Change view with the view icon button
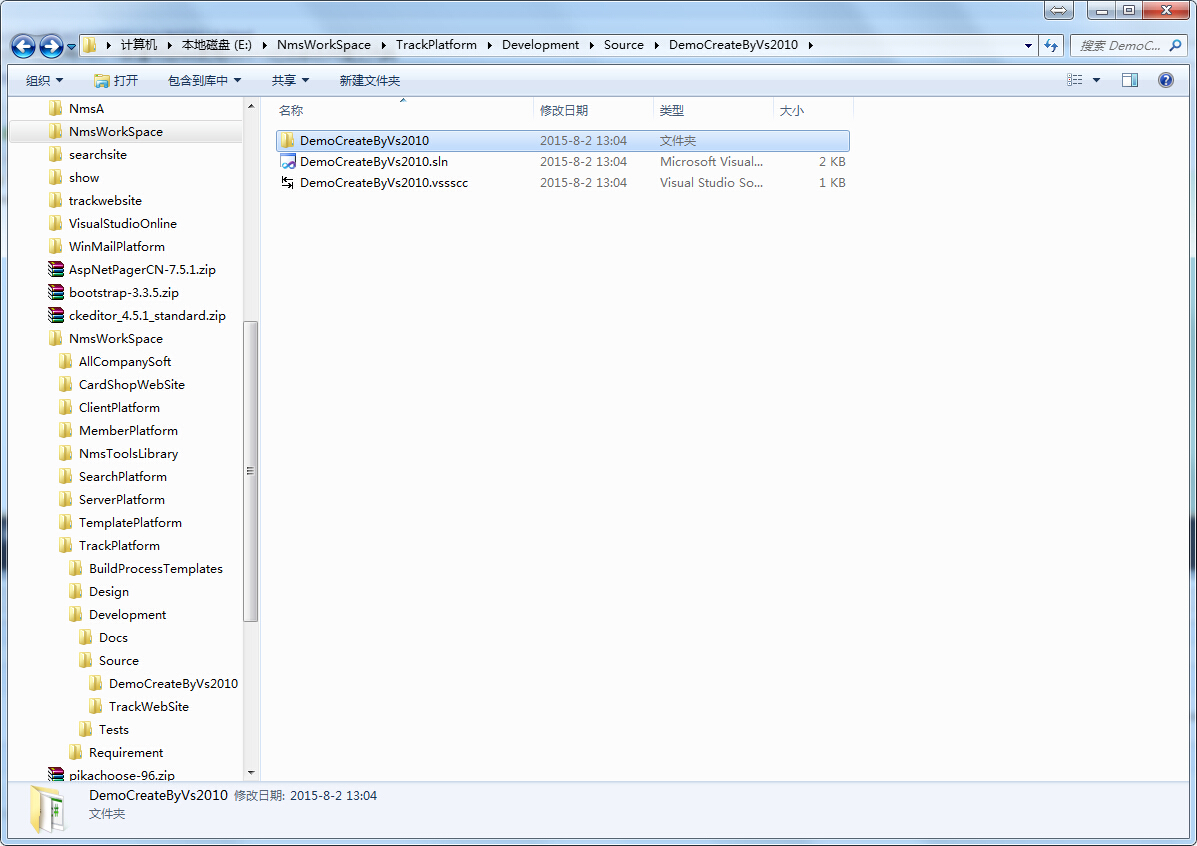The image size is (1197, 846). 1075,80
